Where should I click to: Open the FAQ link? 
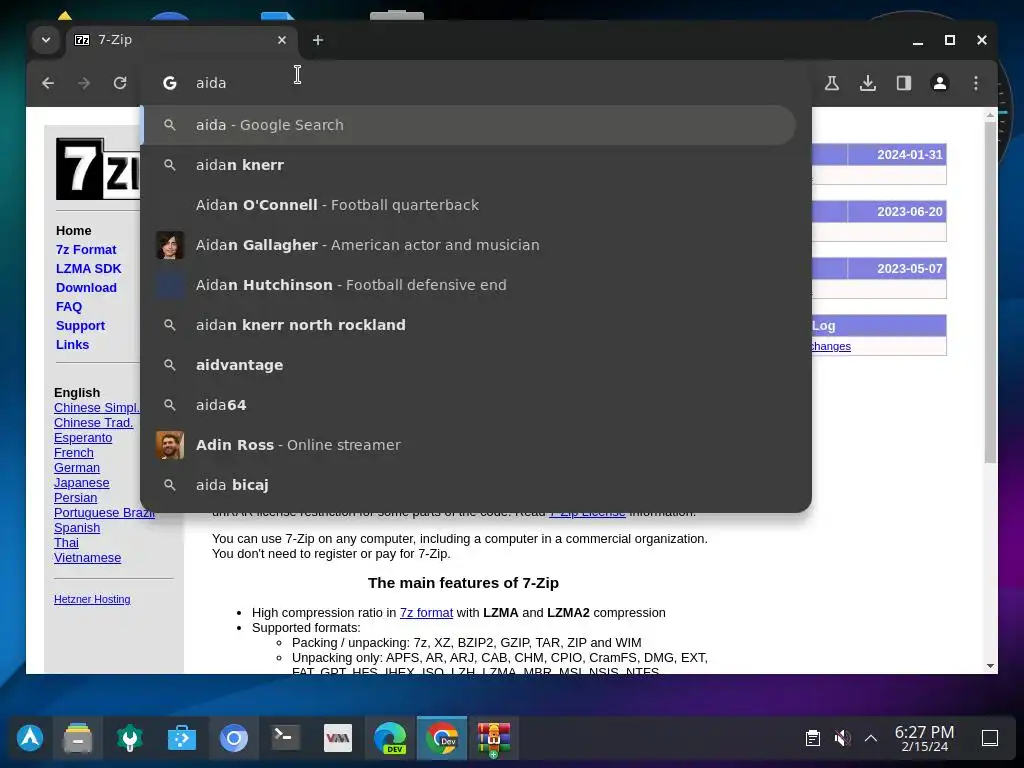69,306
